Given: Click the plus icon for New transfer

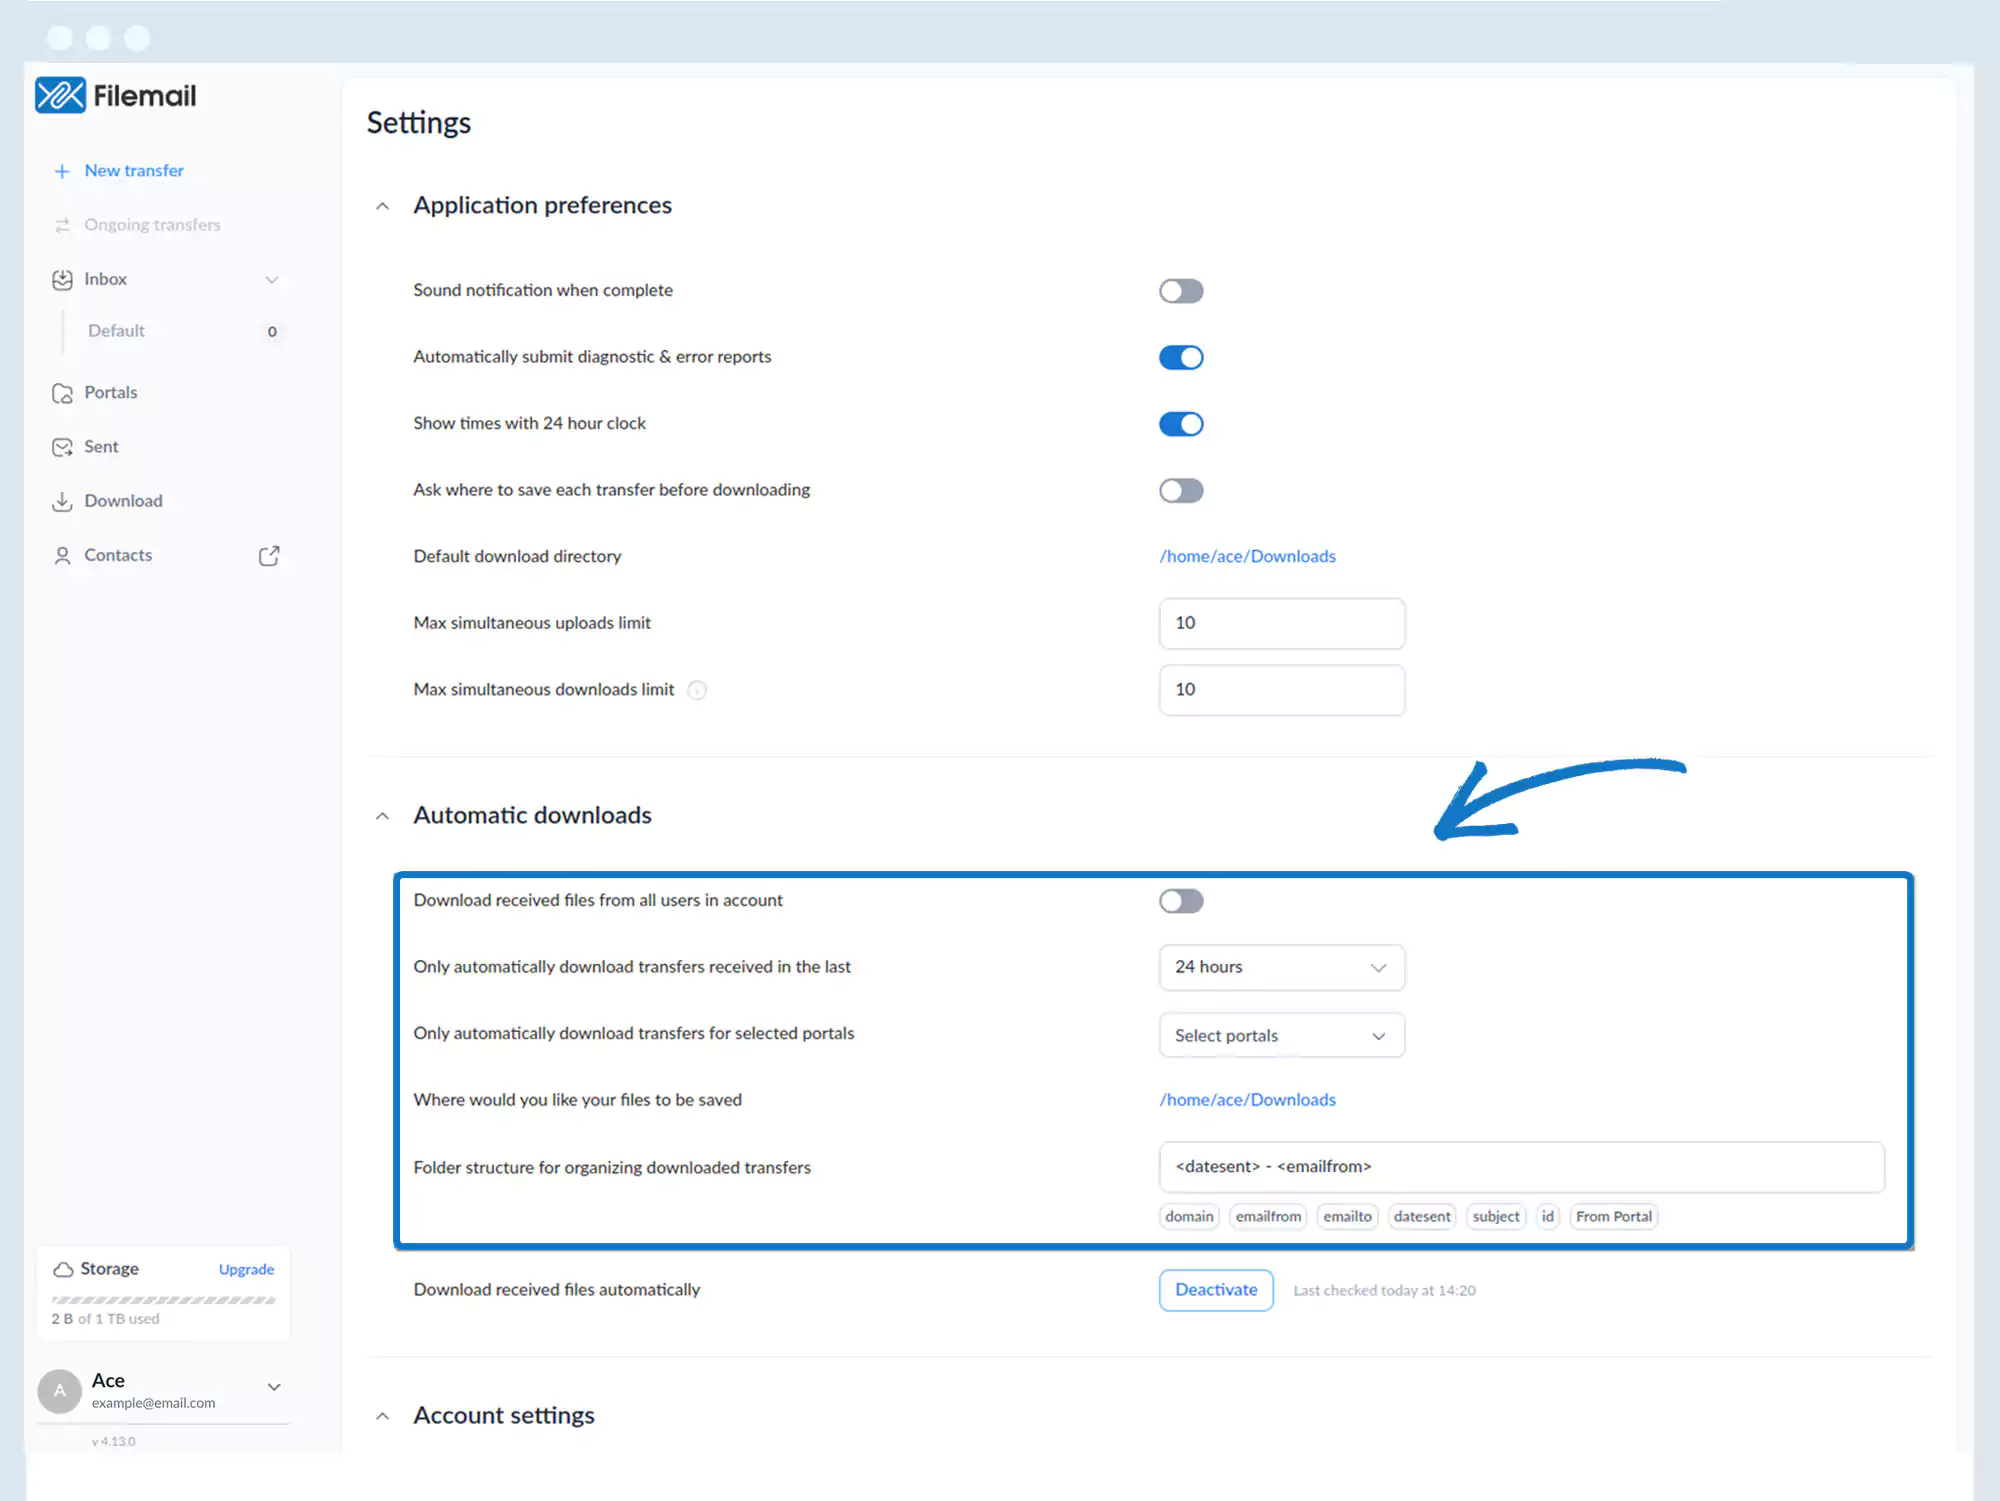Looking at the screenshot, I should [62, 171].
